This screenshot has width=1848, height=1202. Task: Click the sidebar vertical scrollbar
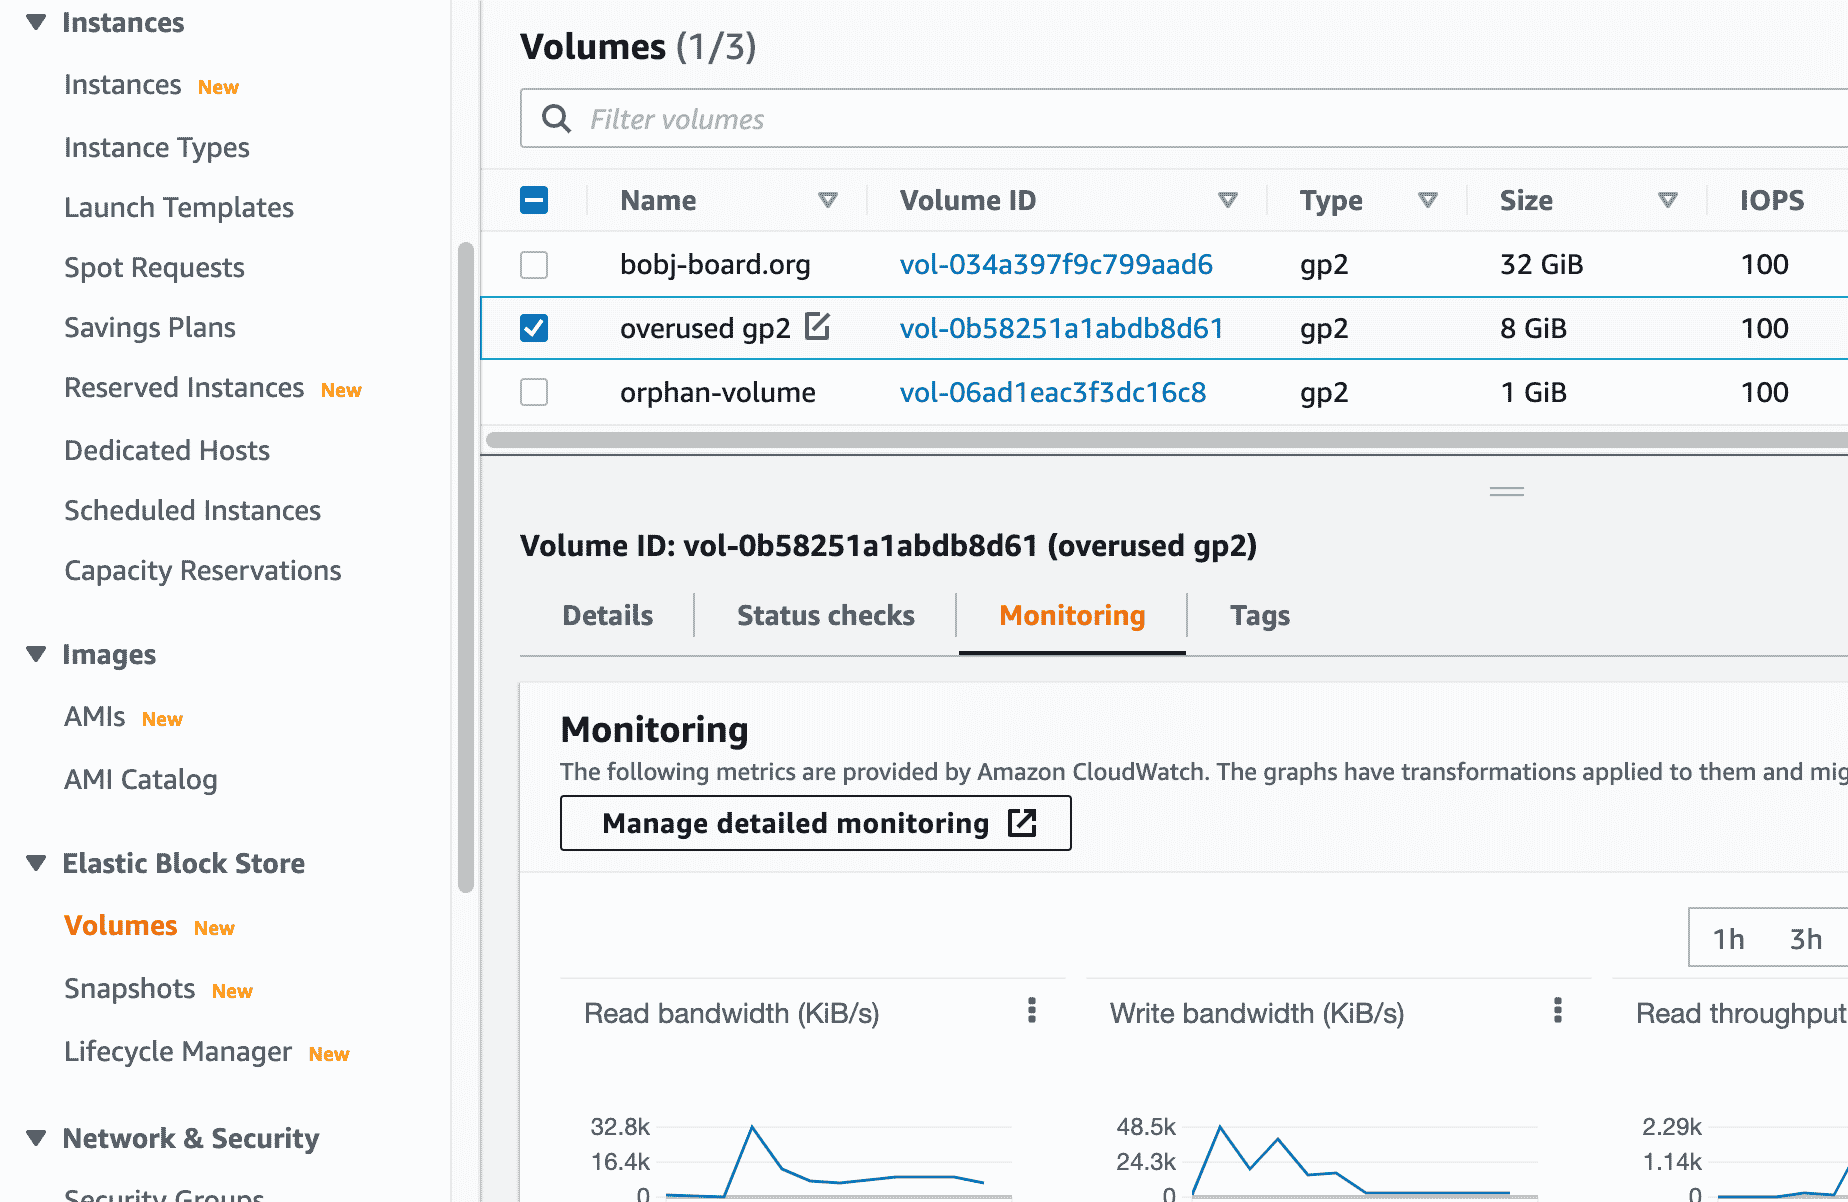465,567
